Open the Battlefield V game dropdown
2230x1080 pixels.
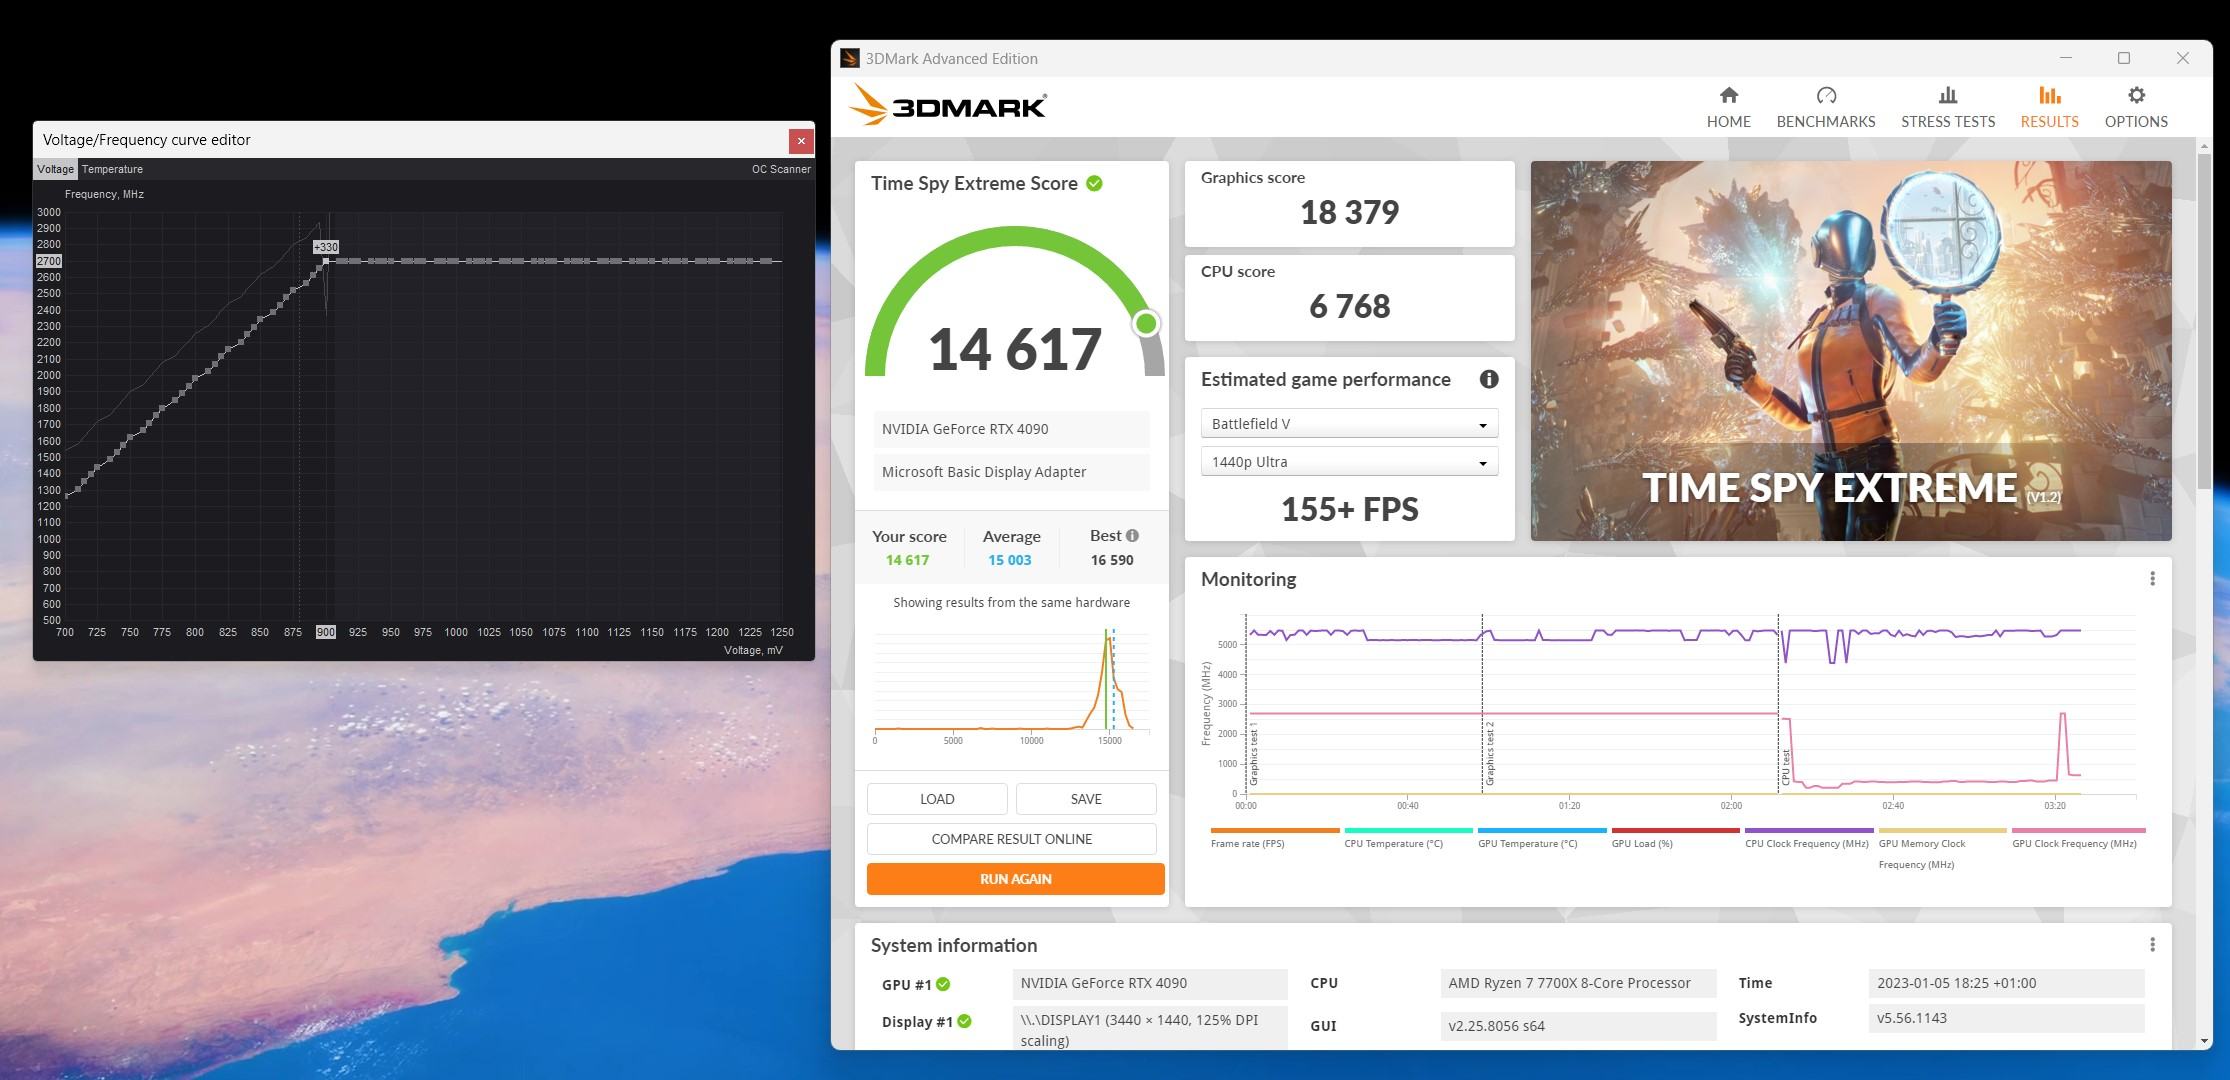(x=1349, y=424)
